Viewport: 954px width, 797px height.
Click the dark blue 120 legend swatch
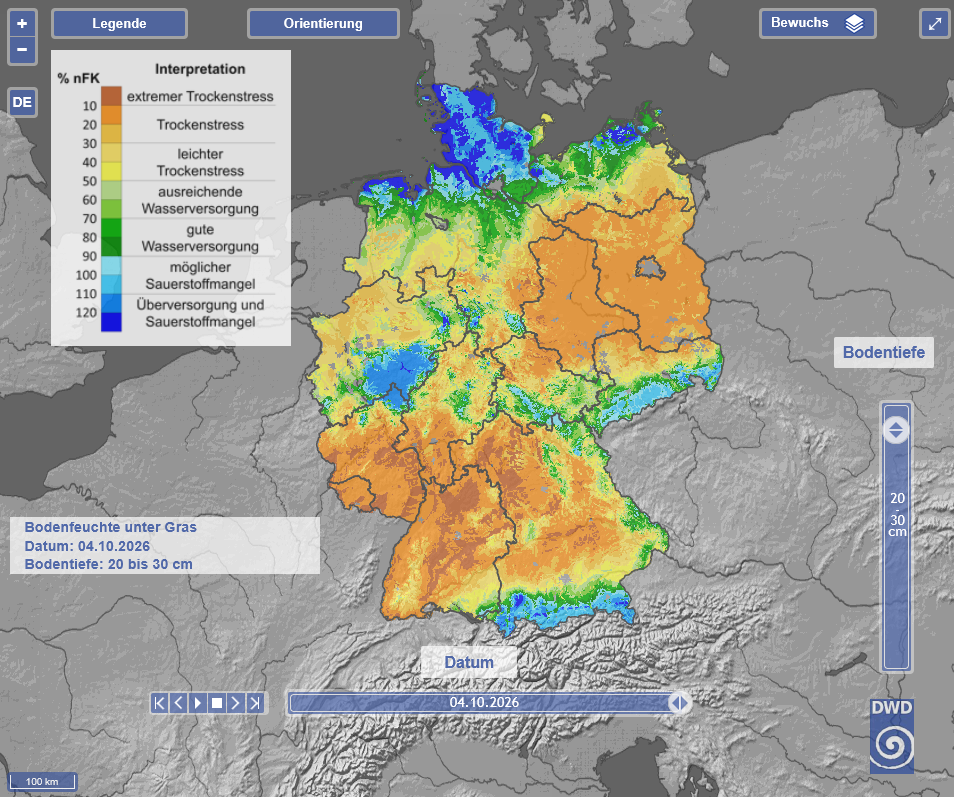click(x=111, y=322)
